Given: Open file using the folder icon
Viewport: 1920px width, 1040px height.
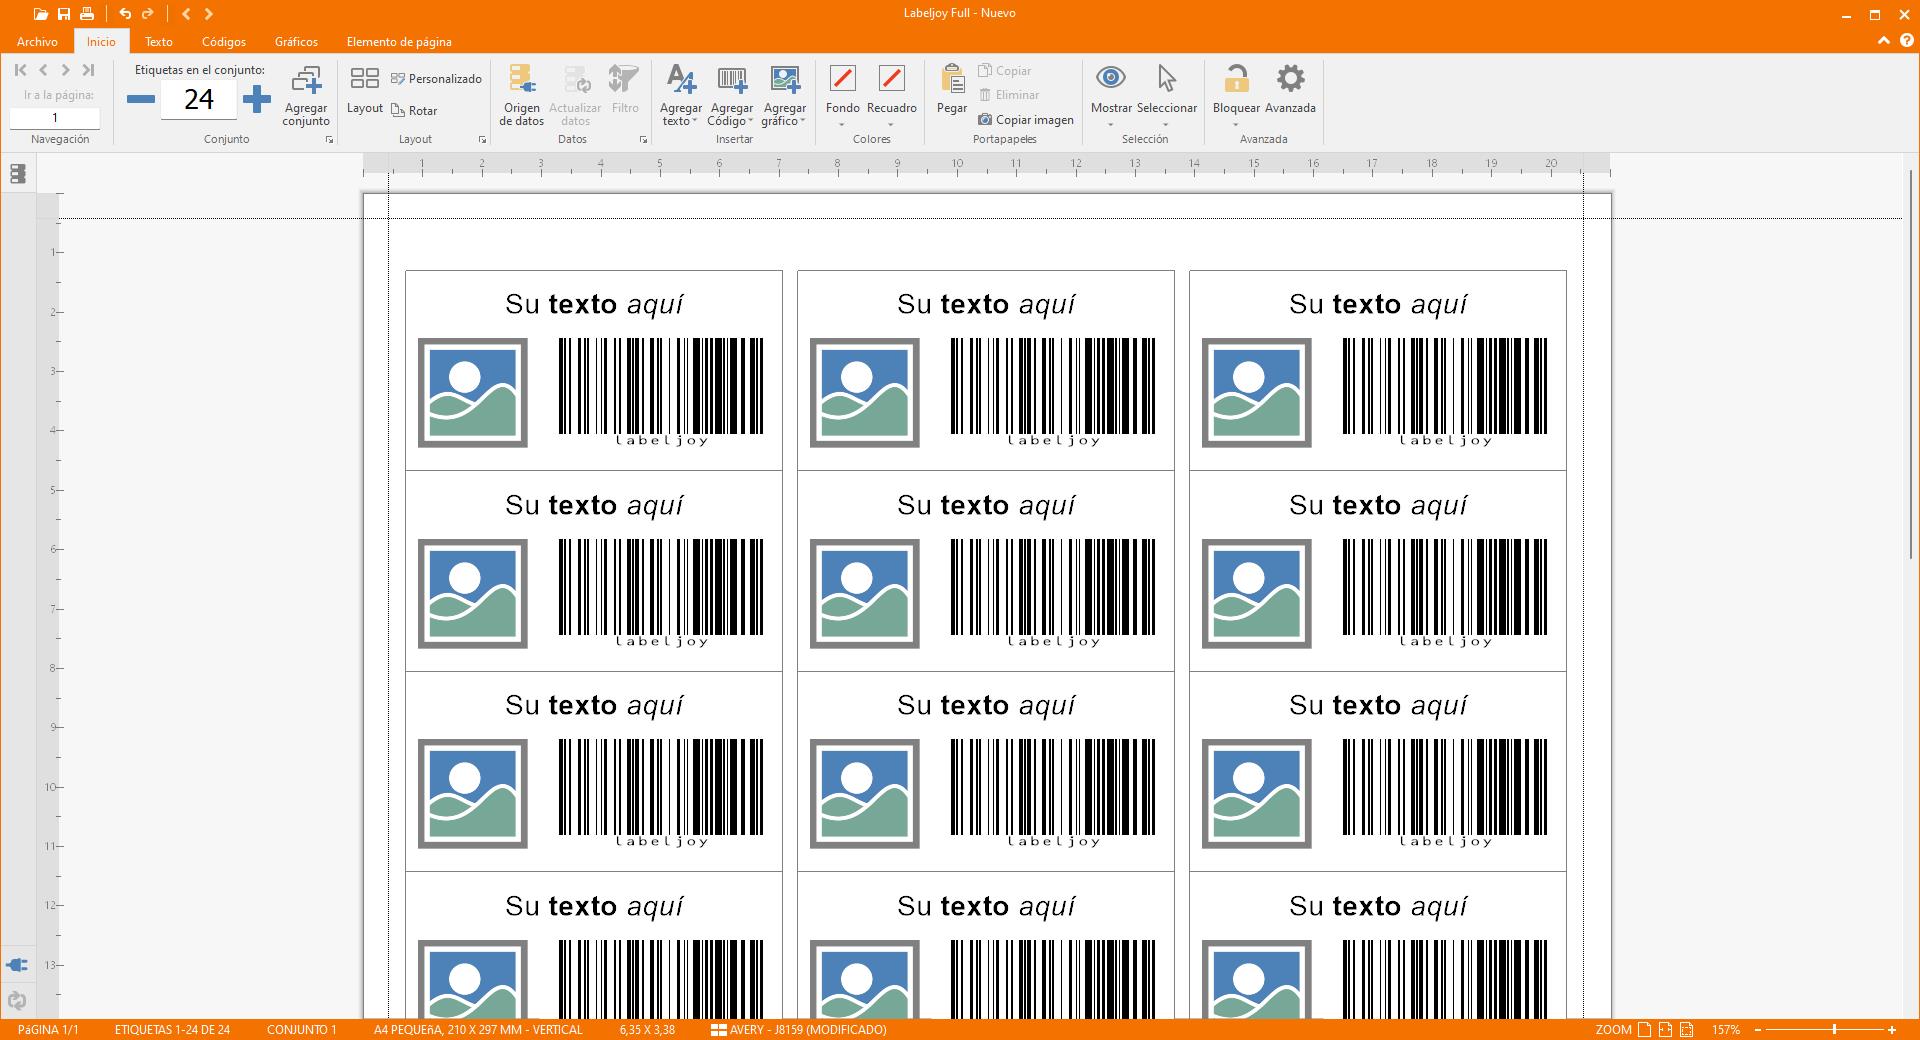Looking at the screenshot, I should [x=40, y=14].
